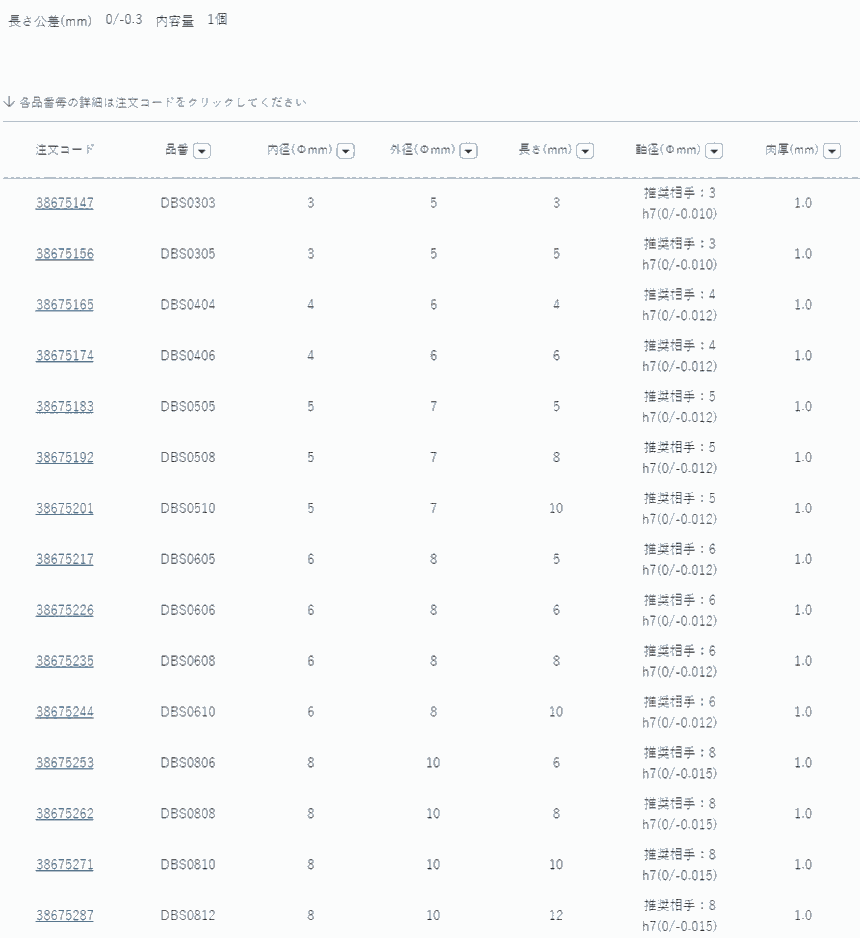The height and width of the screenshot is (938, 860).
Task: Click order code 38675271 link
Action: (x=65, y=865)
